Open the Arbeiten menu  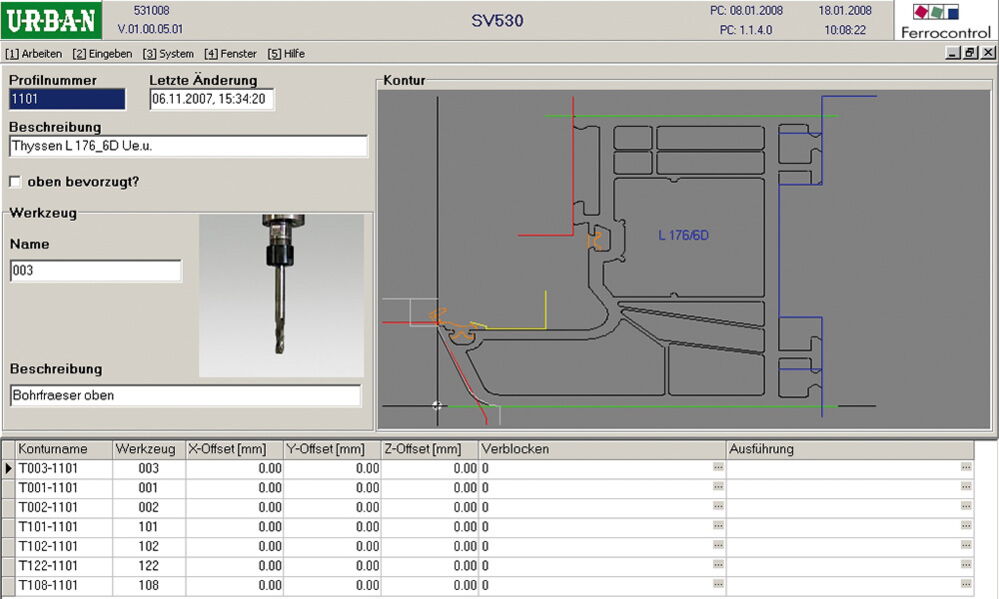(34, 53)
